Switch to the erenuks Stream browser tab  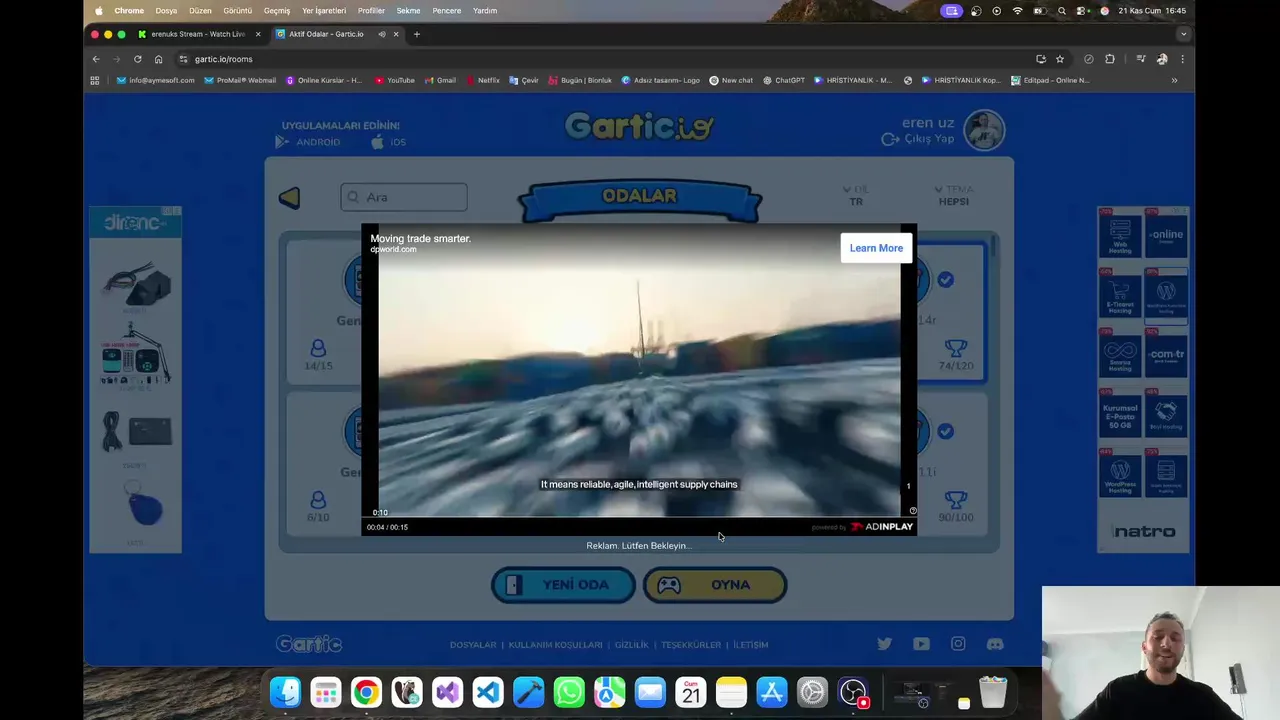coord(198,34)
